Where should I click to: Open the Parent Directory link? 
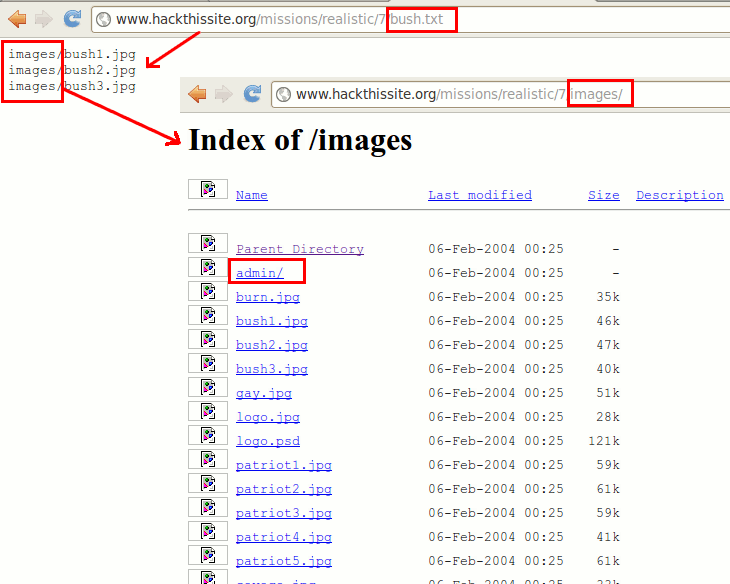pyautogui.click(x=299, y=249)
